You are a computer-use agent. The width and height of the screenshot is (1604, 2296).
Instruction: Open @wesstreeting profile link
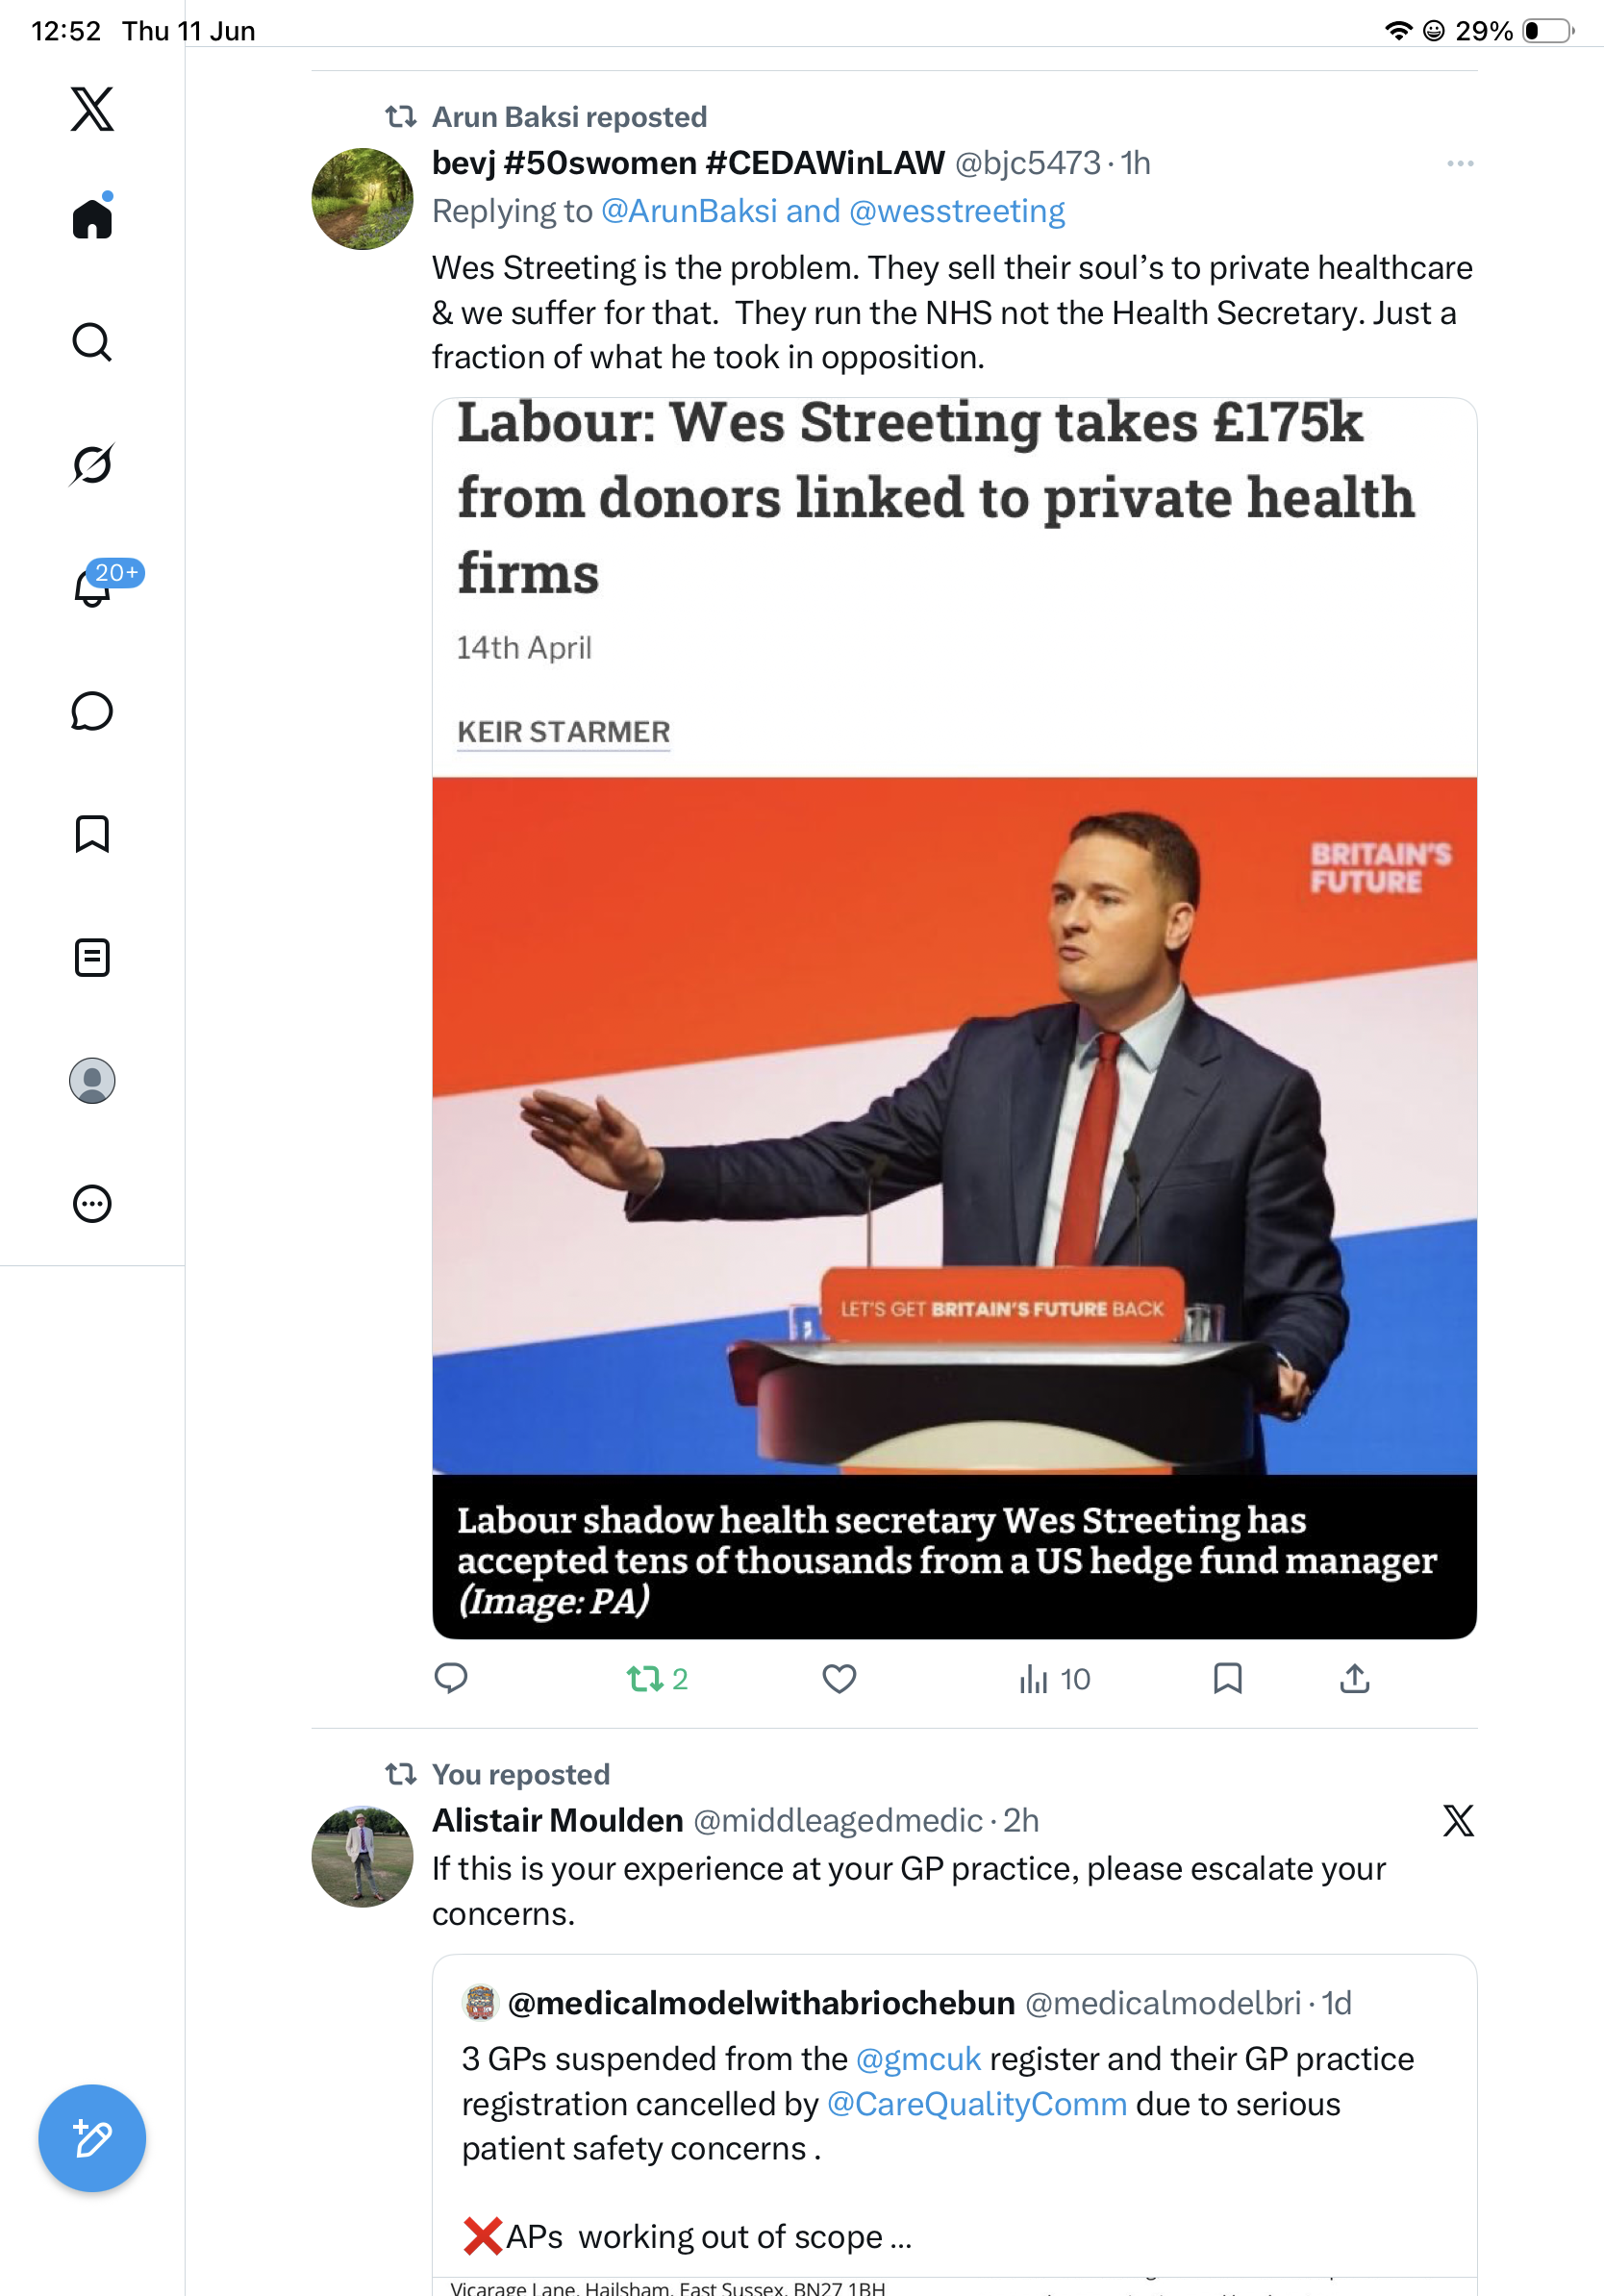click(x=957, y=211)
